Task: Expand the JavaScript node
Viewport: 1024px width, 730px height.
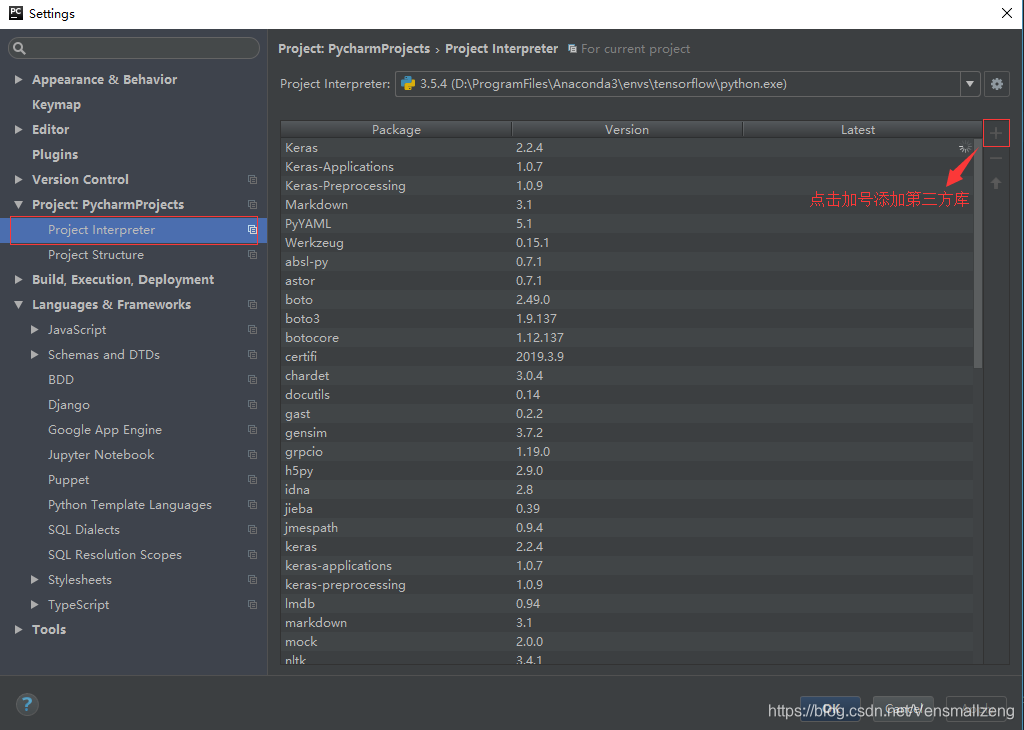Action: coord(35,330)
